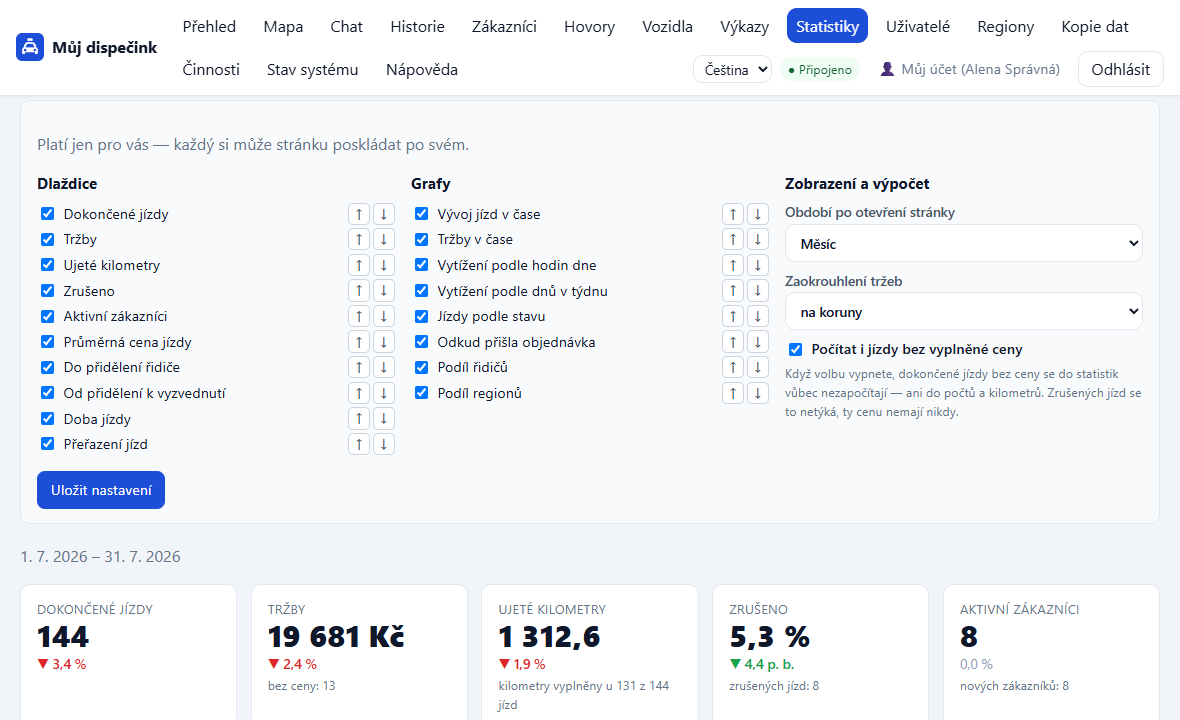Move Podíl řidičů chart up
Viewport: 1180px width, 720px height.
pos(733,368)
